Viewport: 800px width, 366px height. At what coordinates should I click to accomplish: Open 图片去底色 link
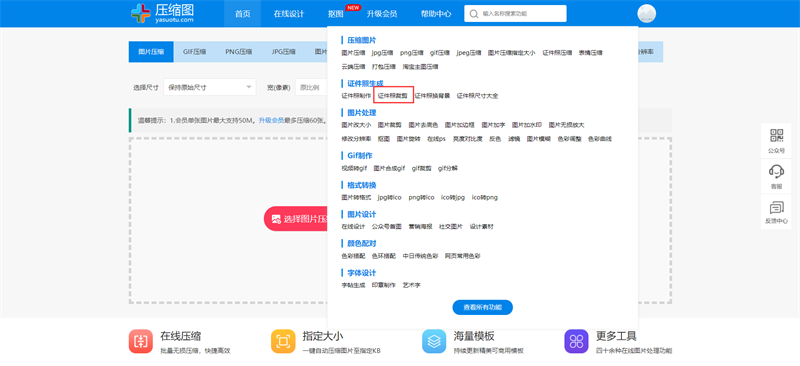pyautogui.click(x=423, y=125)
